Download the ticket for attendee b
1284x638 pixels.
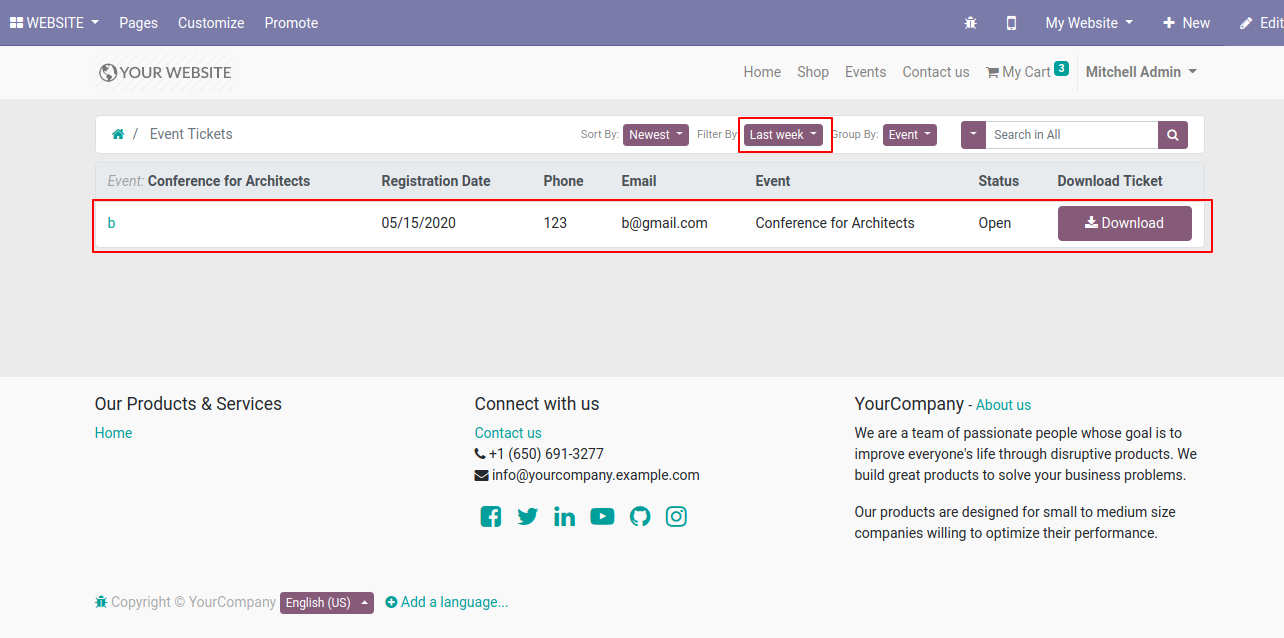pos(1125,223)
